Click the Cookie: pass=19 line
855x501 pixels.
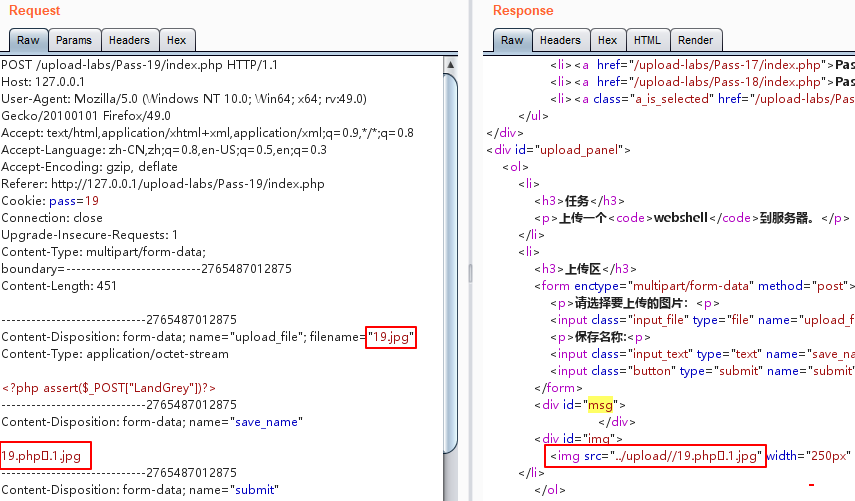50,201
